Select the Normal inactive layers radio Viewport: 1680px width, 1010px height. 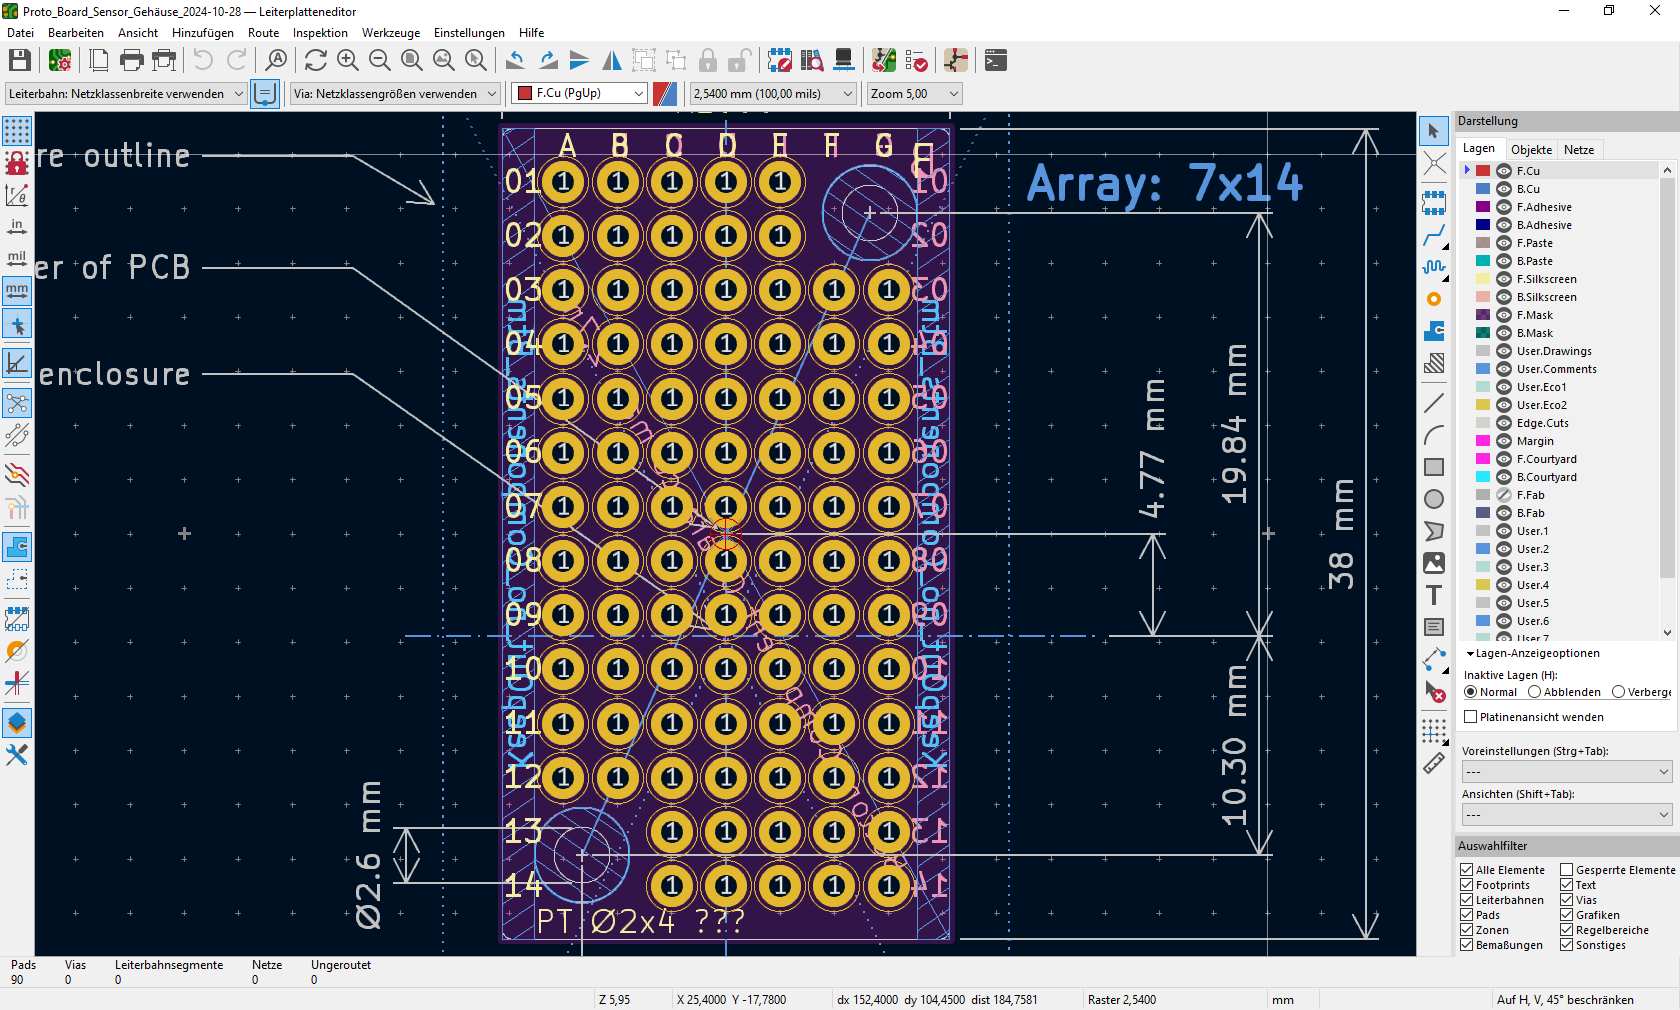1471,692
